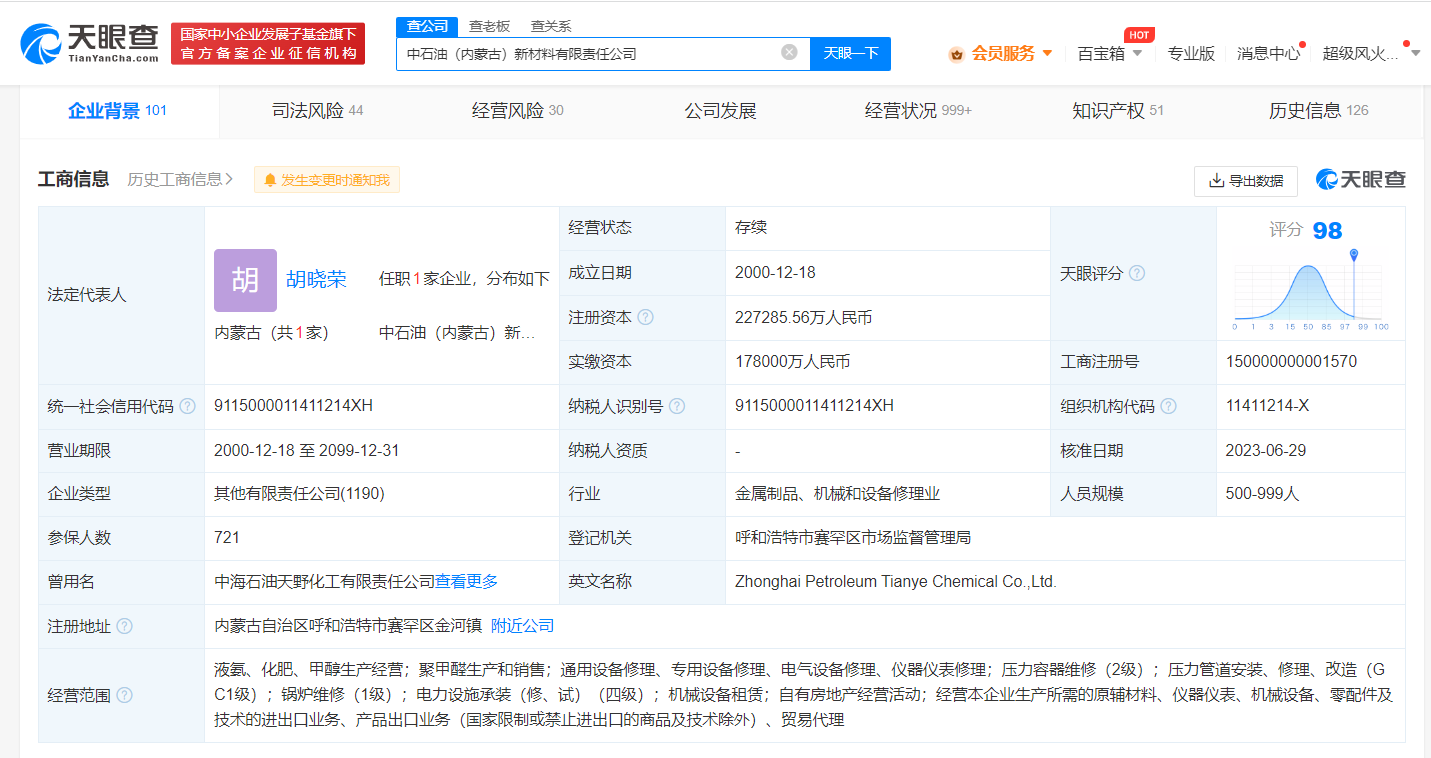Select the 查公司 search tab
This screenshot has width=1431, height=758.
pos(427,26)
